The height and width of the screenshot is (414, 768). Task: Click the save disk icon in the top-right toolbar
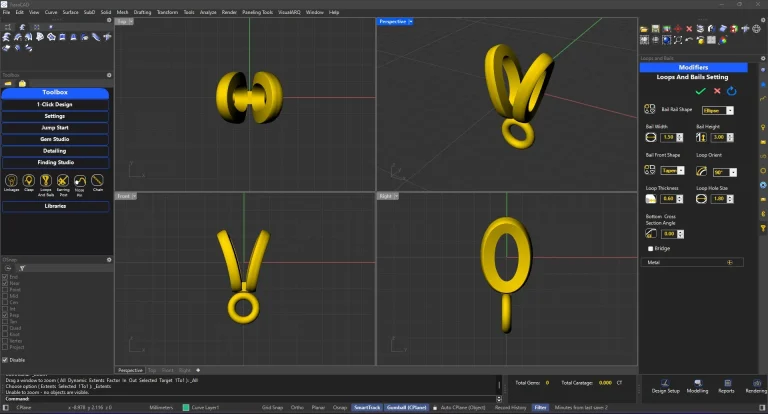(655, 29)
